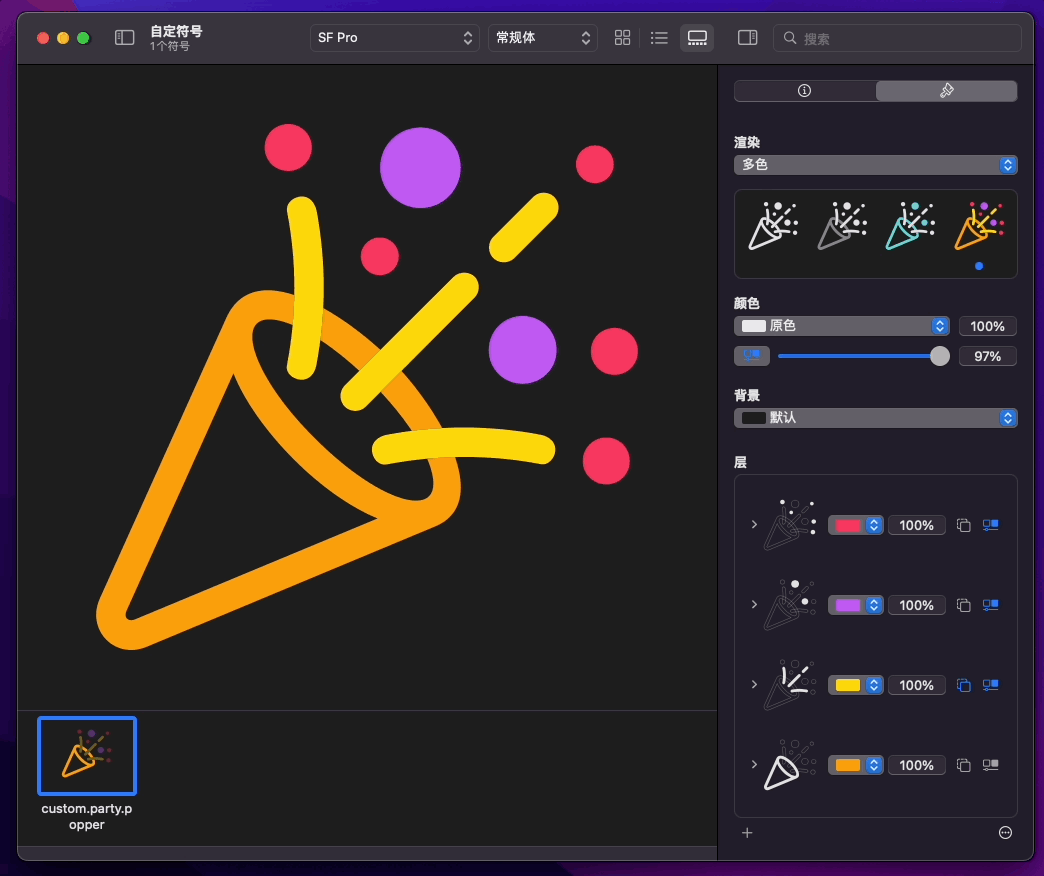Screen dimensions: 1044x876
Task: Switch to list view
Action: click(659, 38)
